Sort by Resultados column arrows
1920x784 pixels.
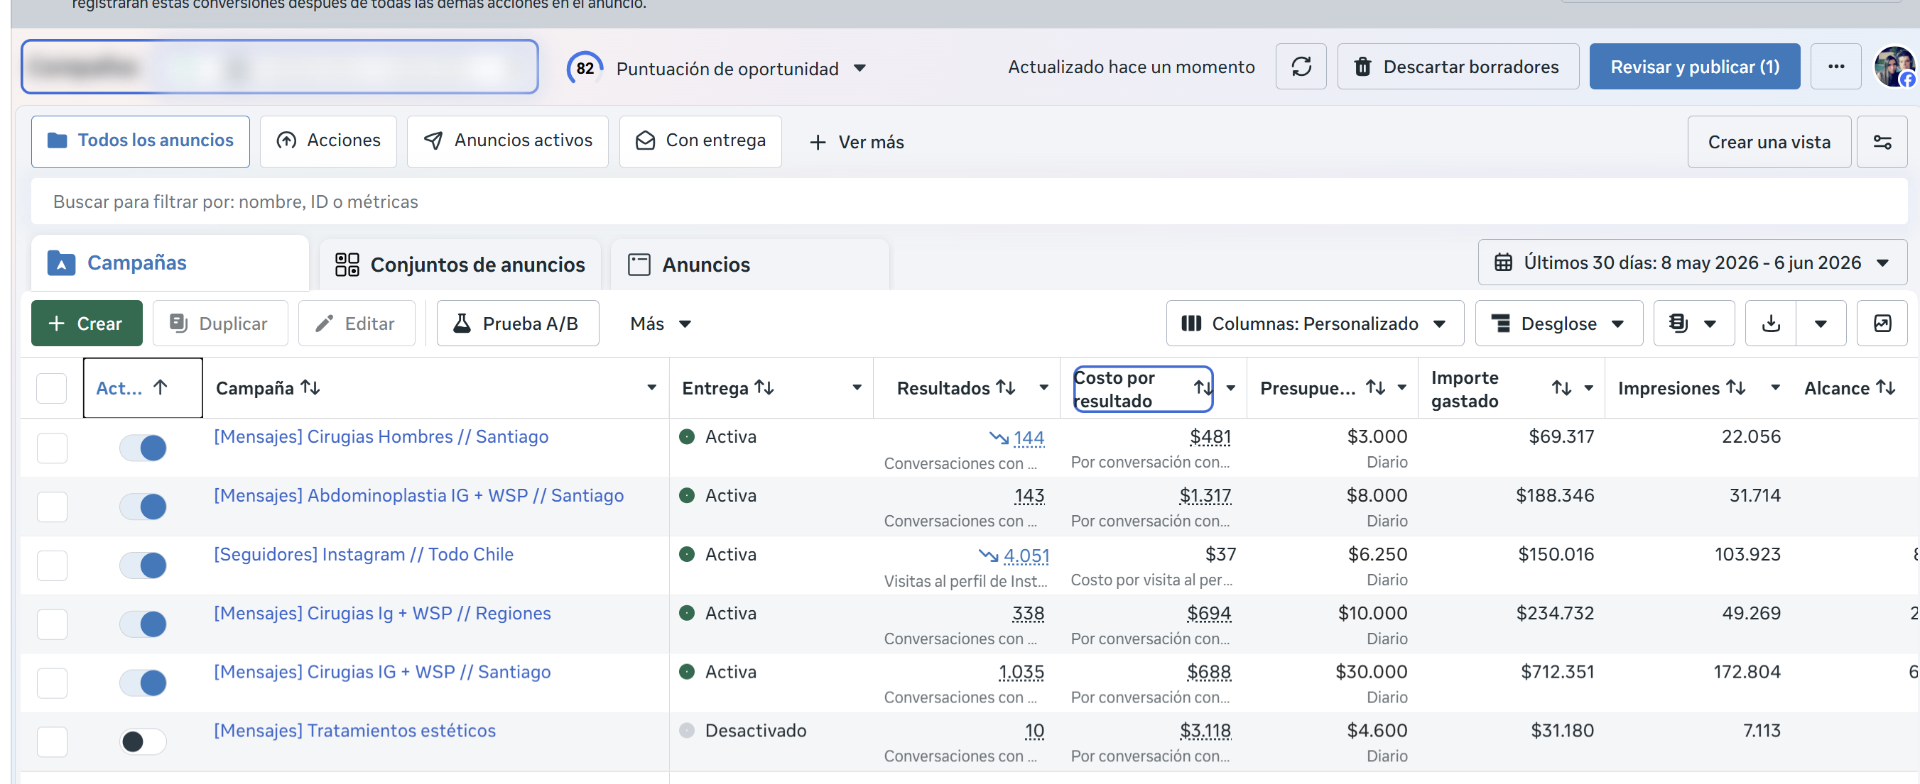[x=1006, y=388]
